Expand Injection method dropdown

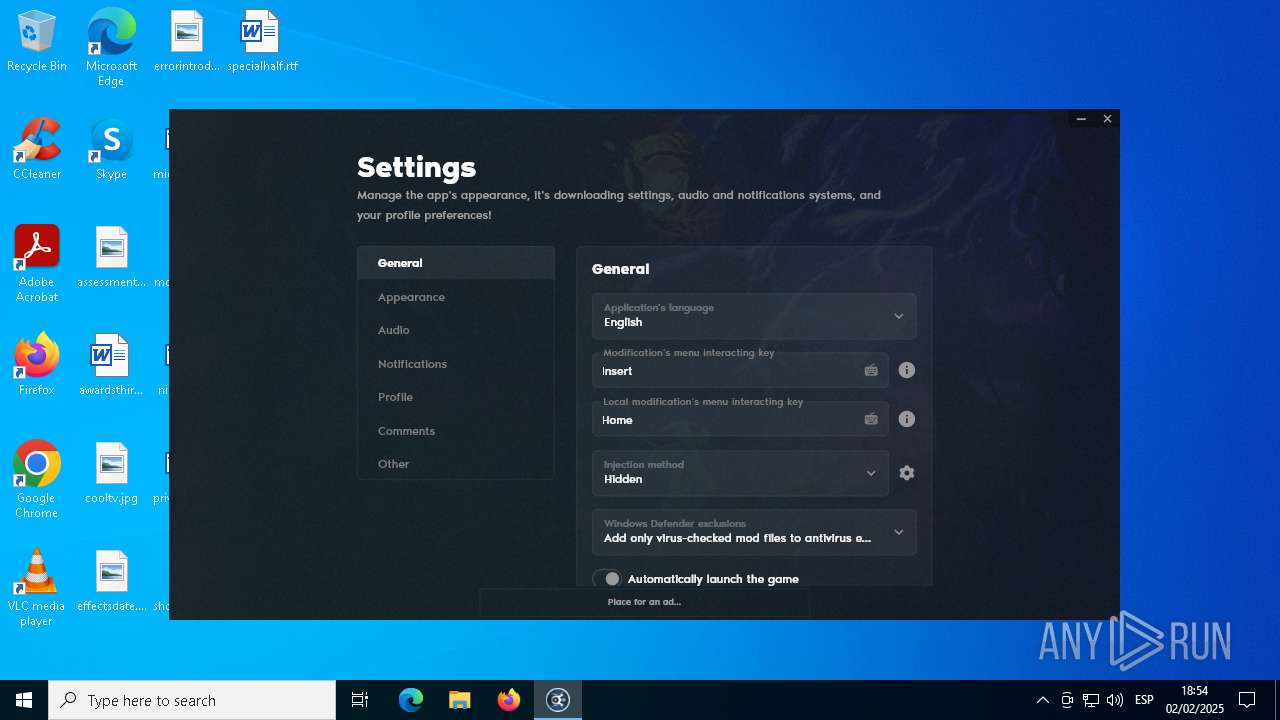click(740, 473)
